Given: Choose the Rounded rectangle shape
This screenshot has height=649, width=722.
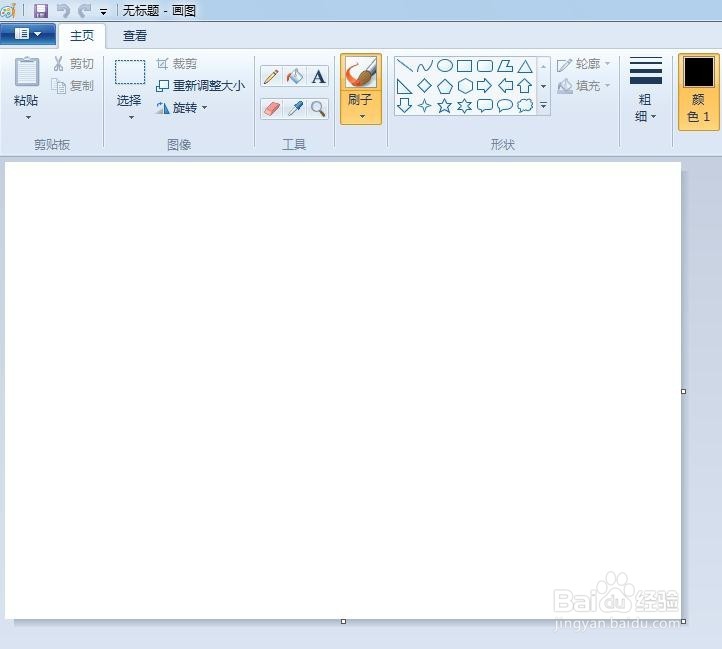Looking at the screenshot, I should pyautogui.click(x=485, y=66).
